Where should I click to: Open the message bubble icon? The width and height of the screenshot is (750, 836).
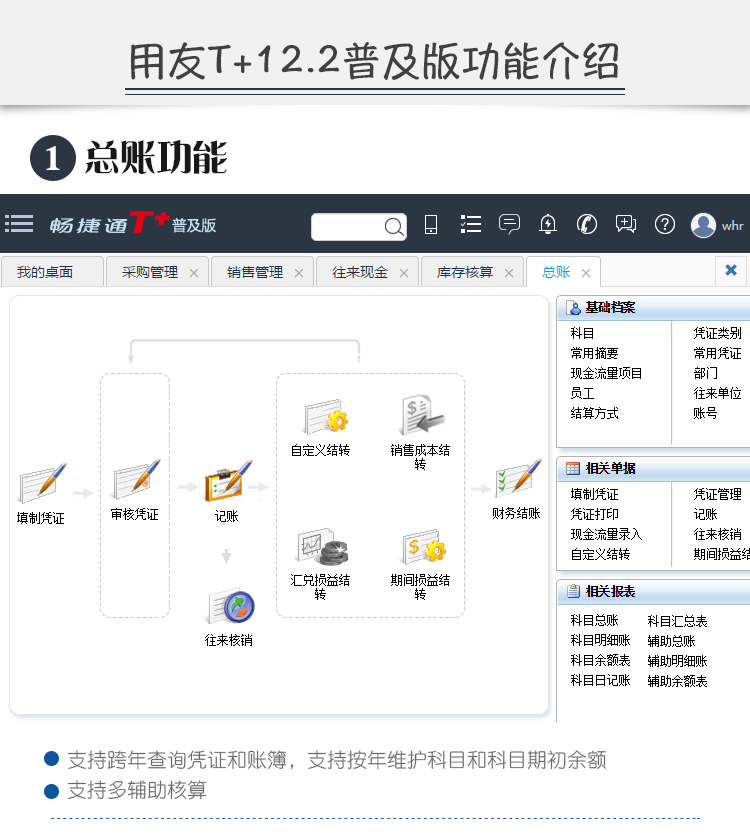509,224
